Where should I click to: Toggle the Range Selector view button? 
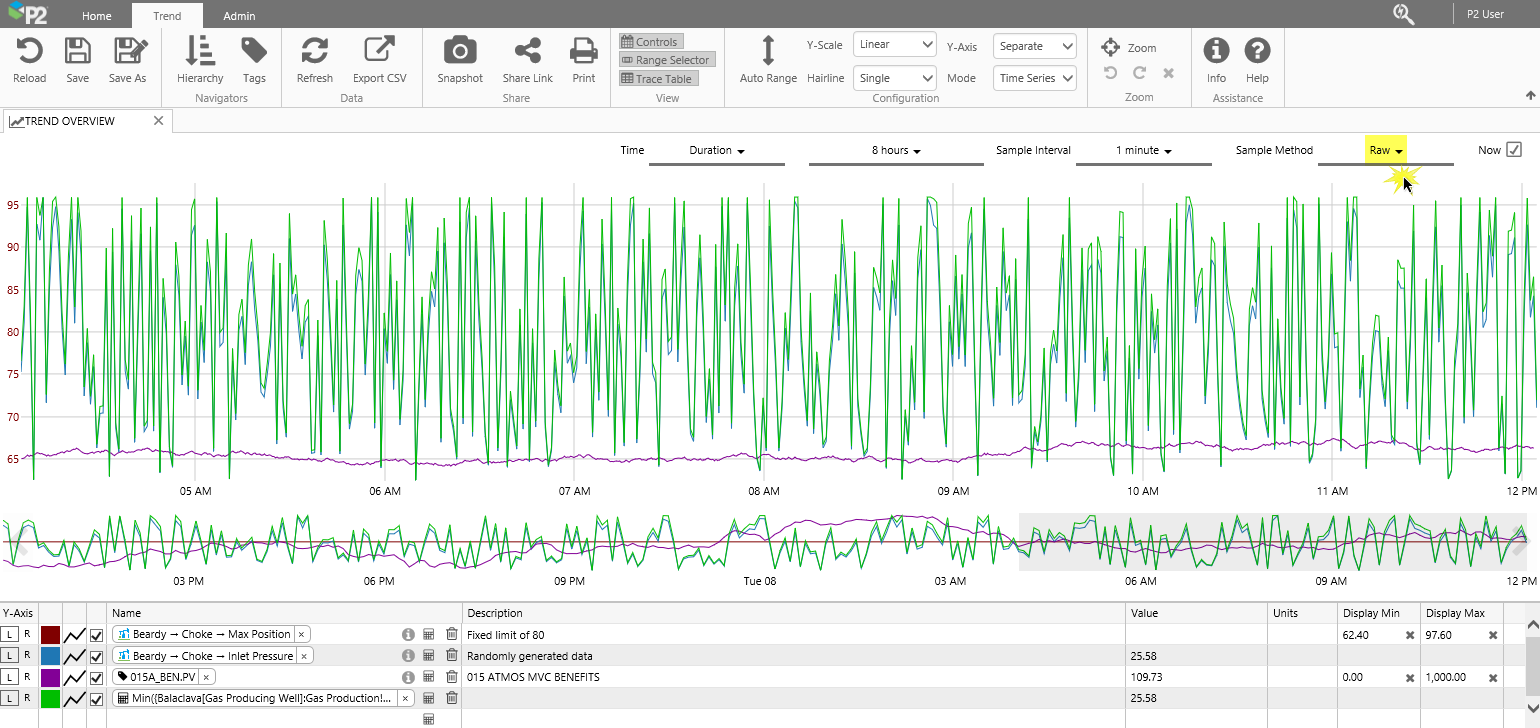point(666,60)
